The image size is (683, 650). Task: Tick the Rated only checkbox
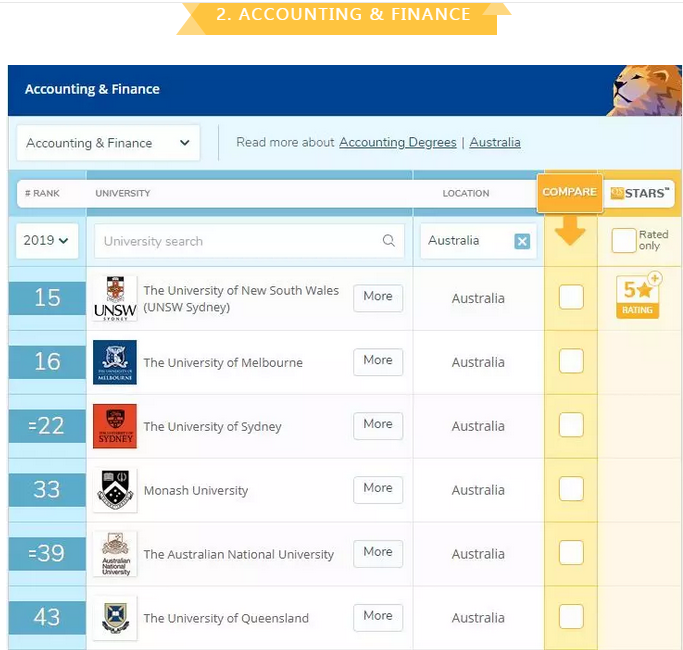623,240
